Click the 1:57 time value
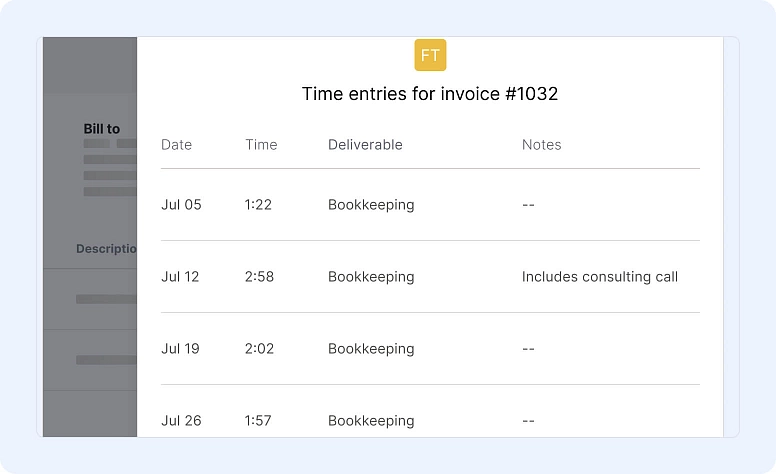This screenshot has width=776, height=474. (259, 421)
